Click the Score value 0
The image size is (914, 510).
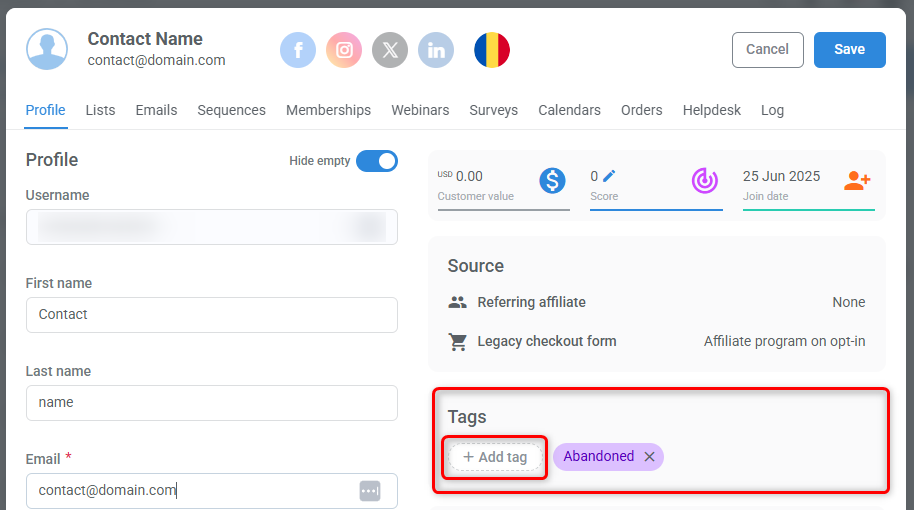594,176
